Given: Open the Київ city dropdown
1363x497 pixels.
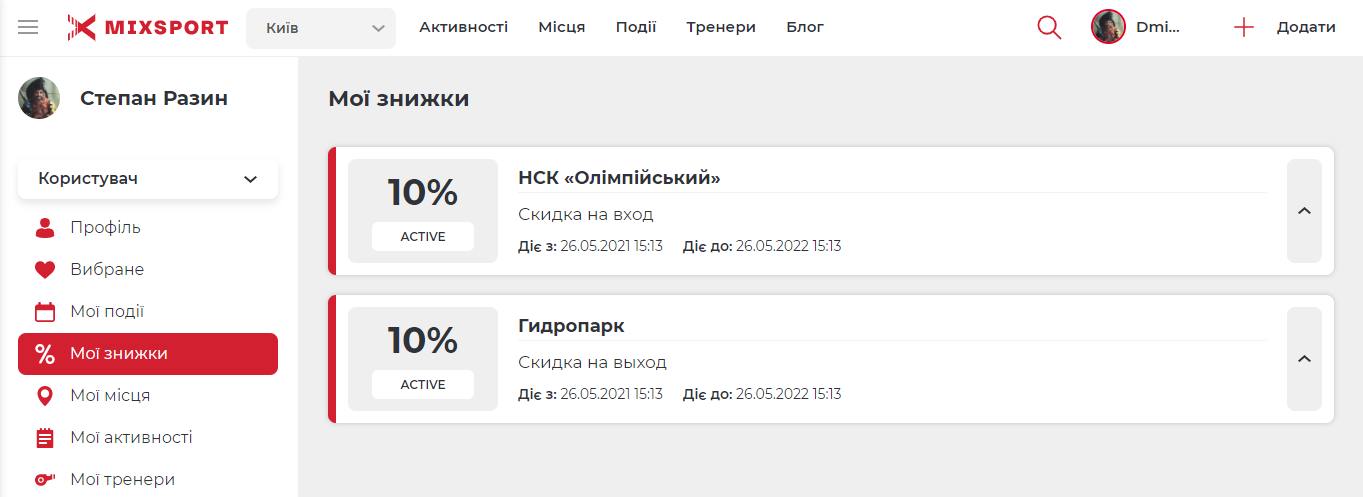Looking at the screenshot, I should pos(321,28).
